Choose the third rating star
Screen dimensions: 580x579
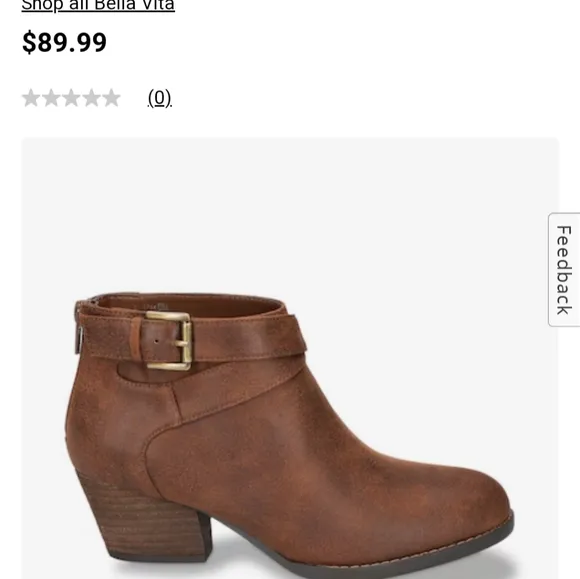71,98
